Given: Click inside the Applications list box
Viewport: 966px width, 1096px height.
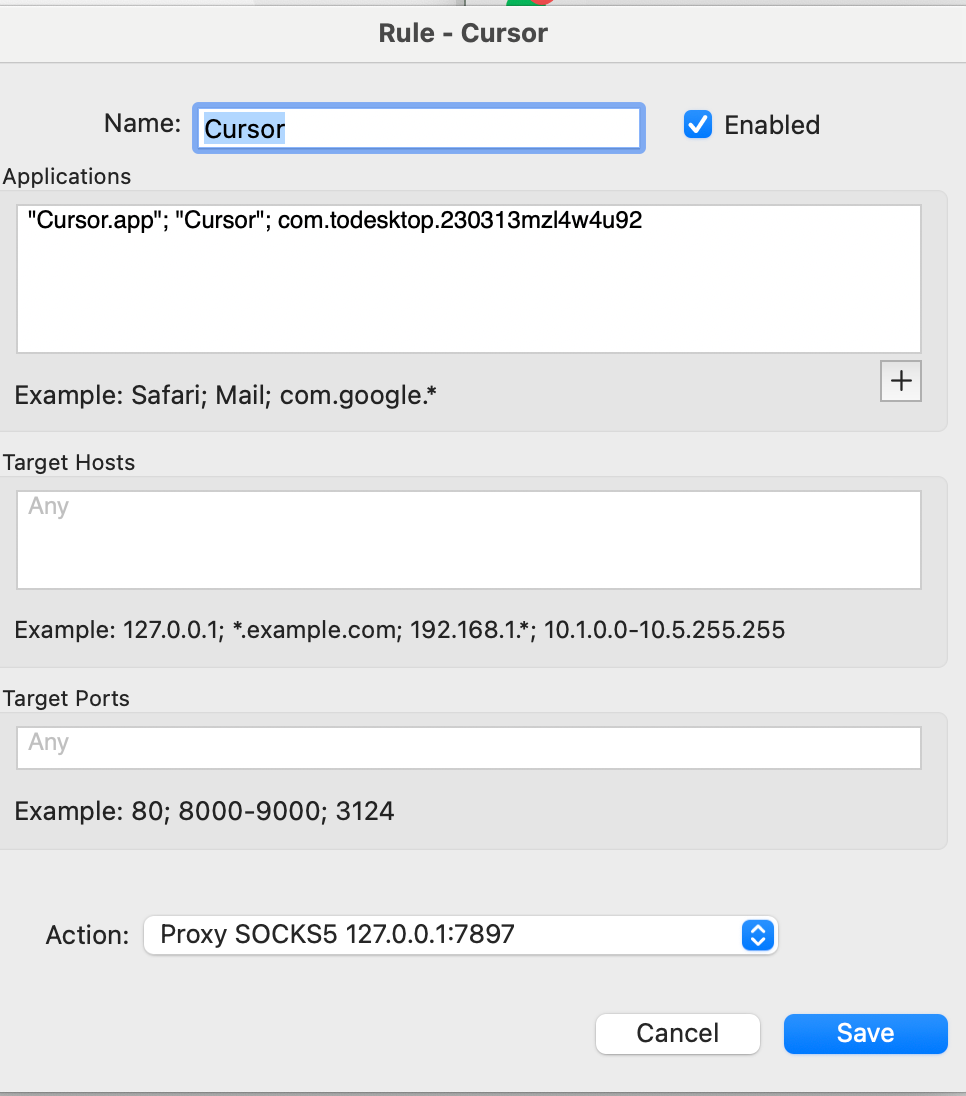Looking at the screenshot, I should pos(469,279).
